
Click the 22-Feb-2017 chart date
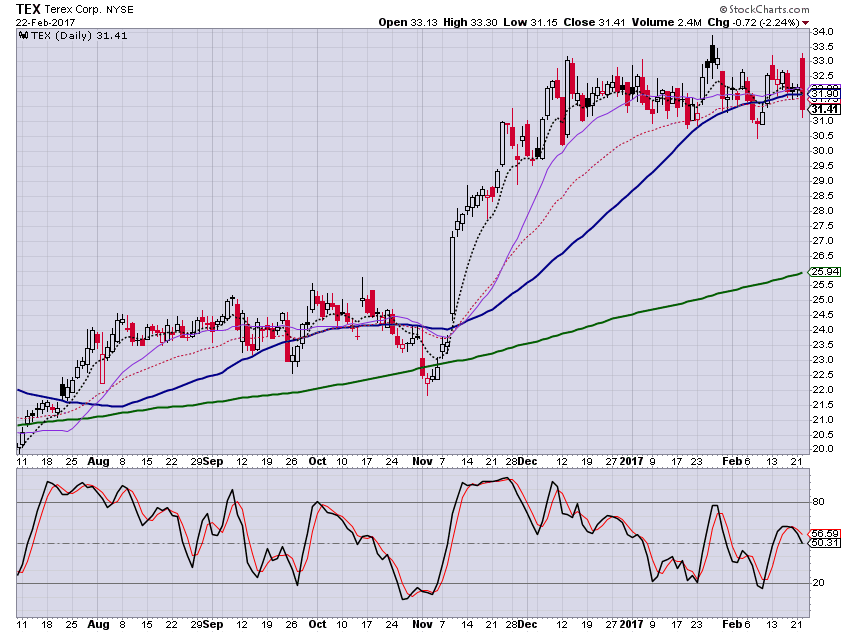(46, 23)
